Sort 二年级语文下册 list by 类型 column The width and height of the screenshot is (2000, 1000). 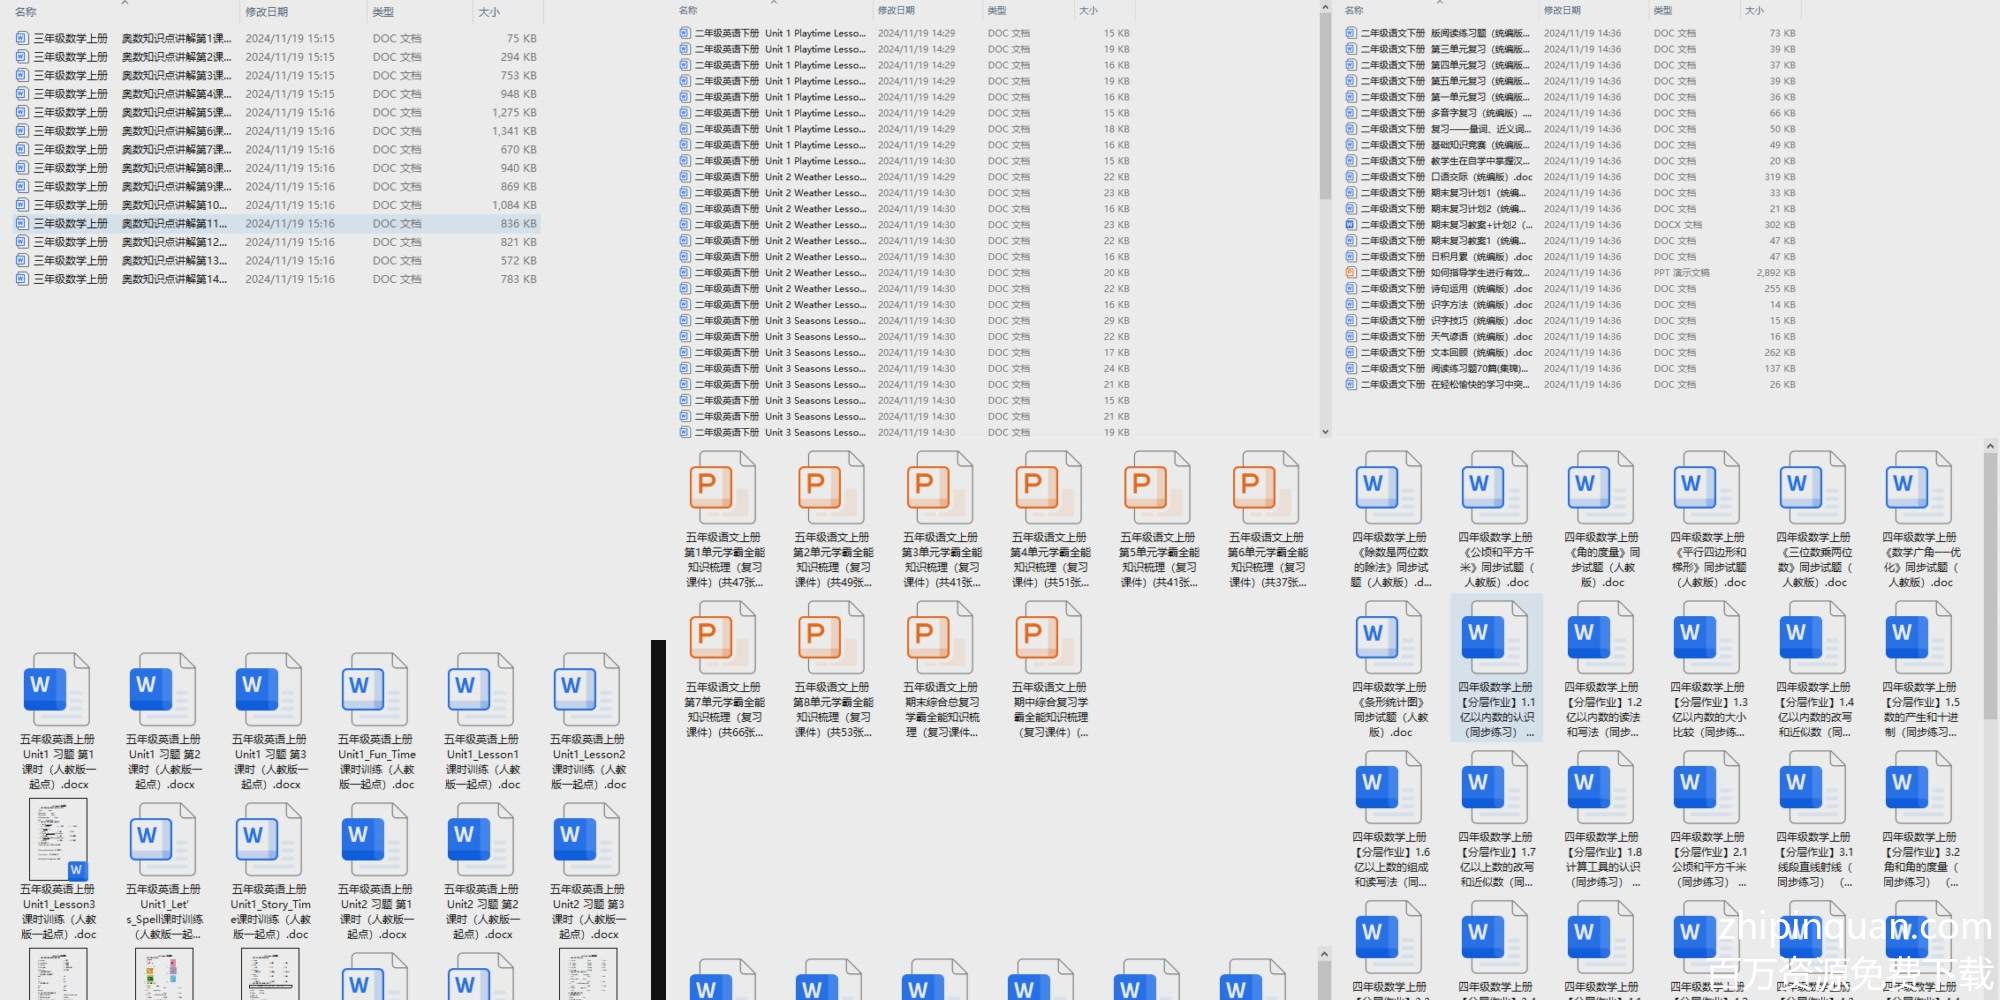tap(1663, 10)
